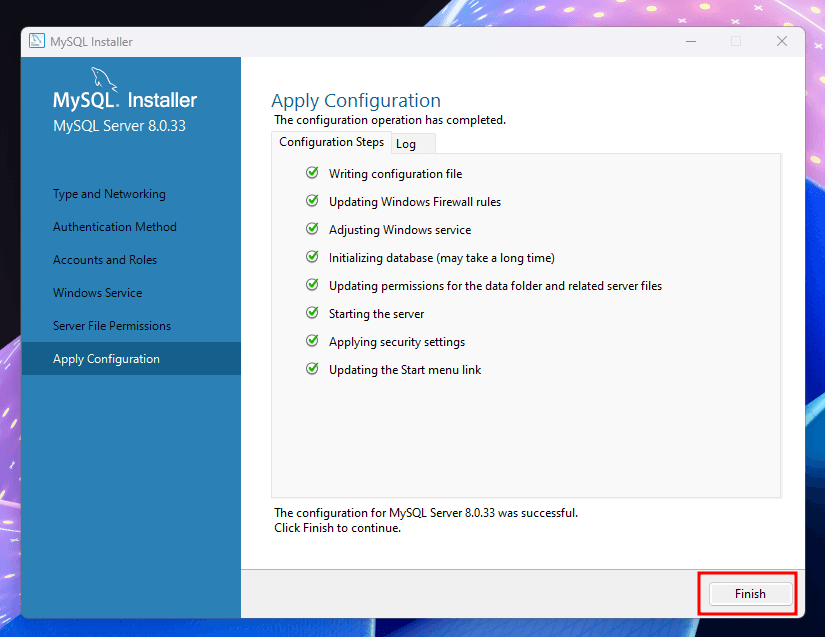Select the Configuration Steps tab
825x637 pixels.
pos(331,142)
